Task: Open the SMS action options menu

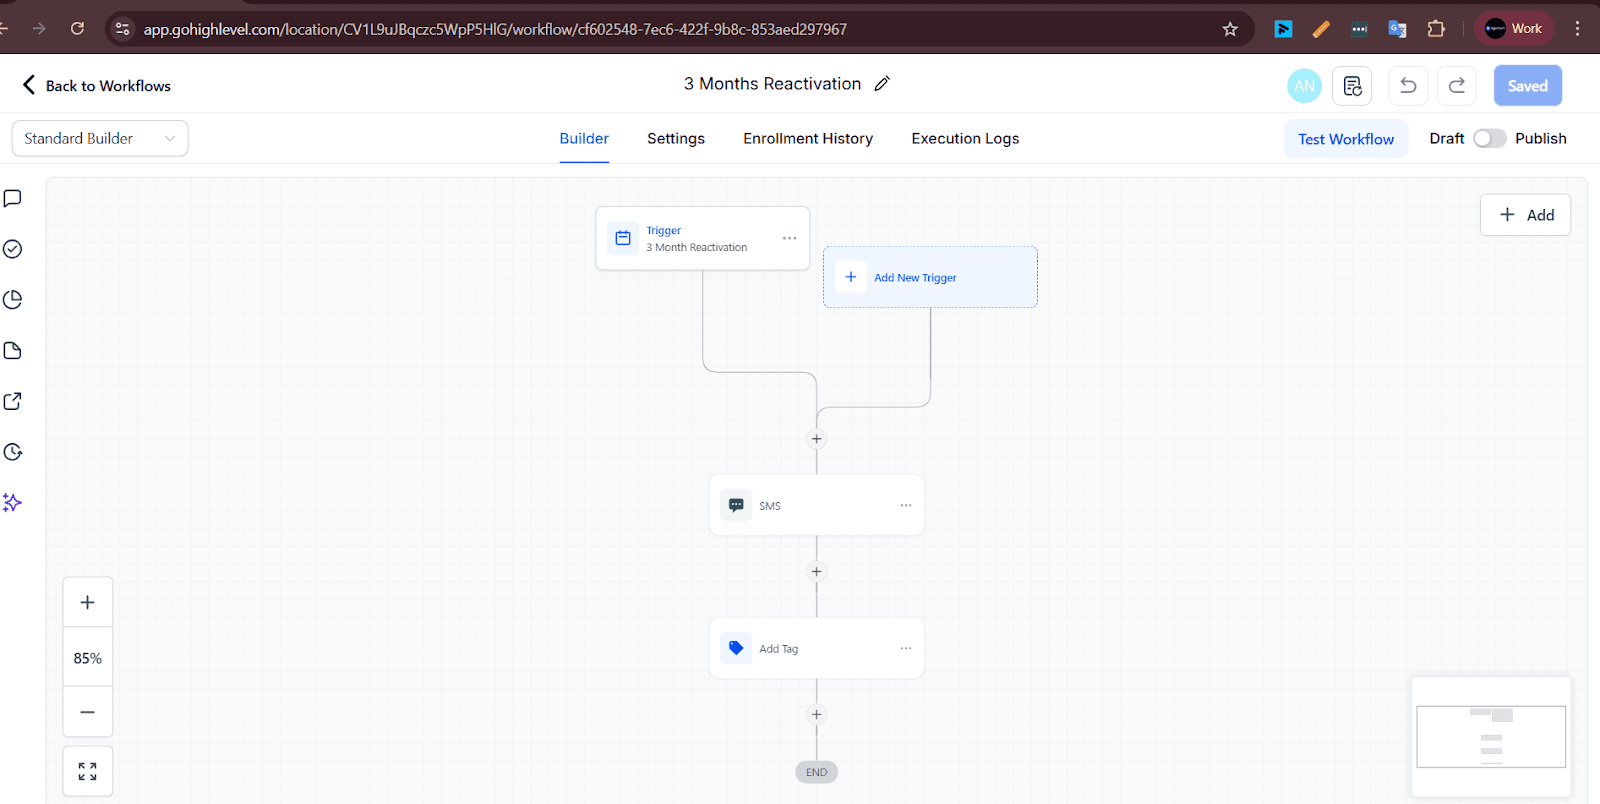Action: tap(906, 505)
